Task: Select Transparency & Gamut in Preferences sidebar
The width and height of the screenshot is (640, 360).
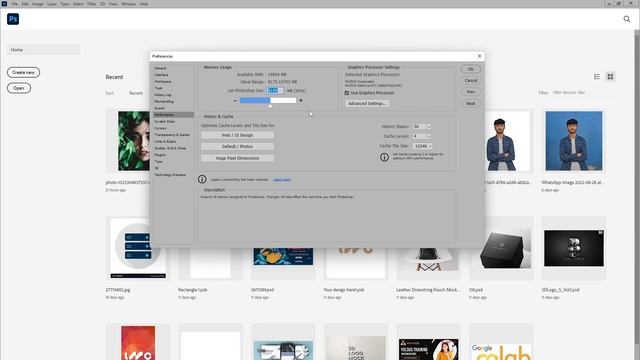Action: tap(172, 135)
